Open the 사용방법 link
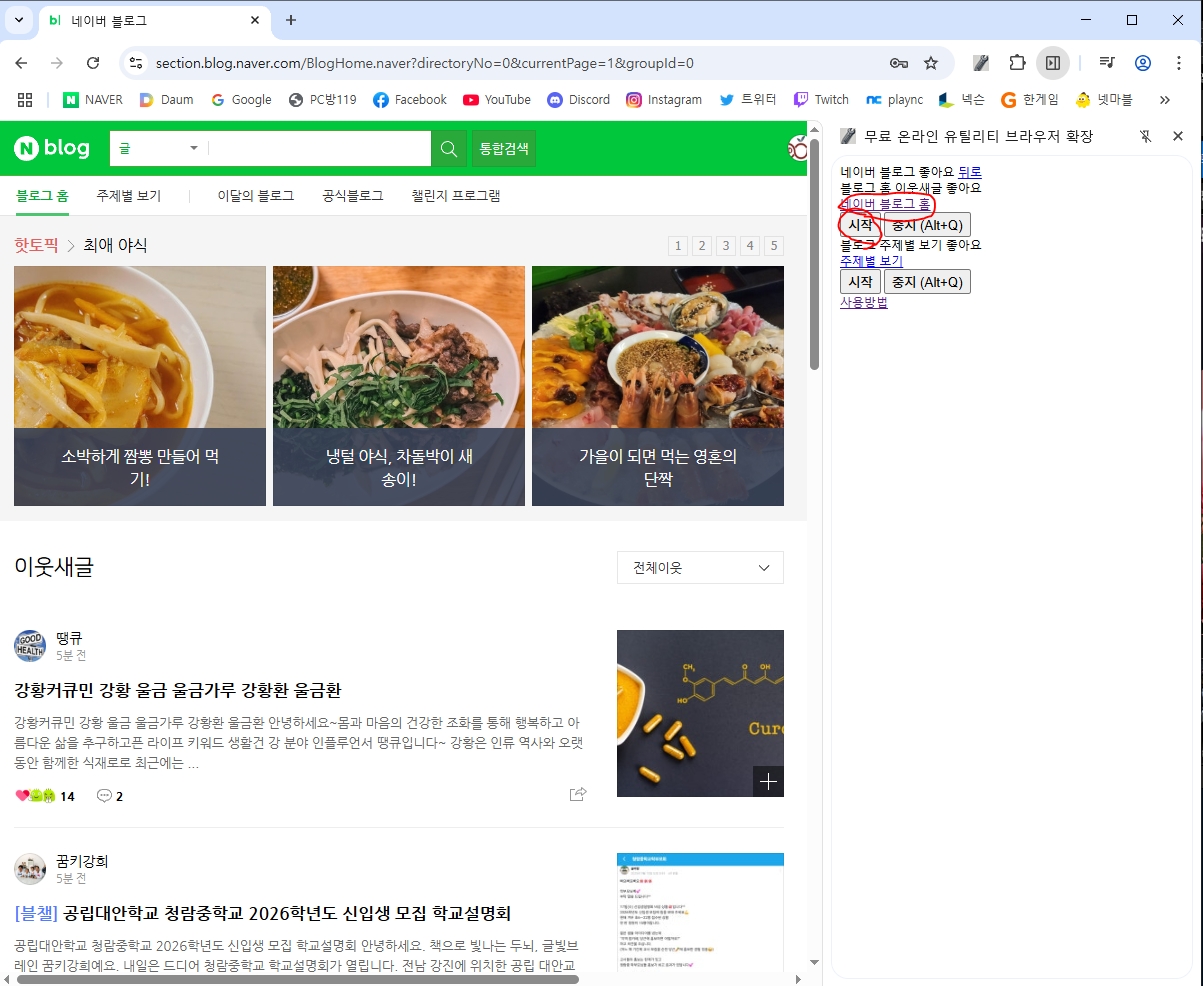 [x=863, y=302]
